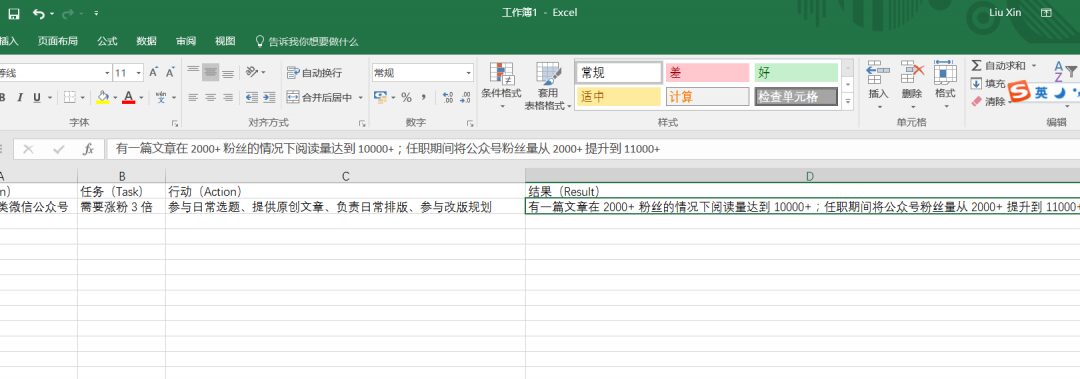Open the 公式 tab
1080x379 pixels.
(107, 41)
